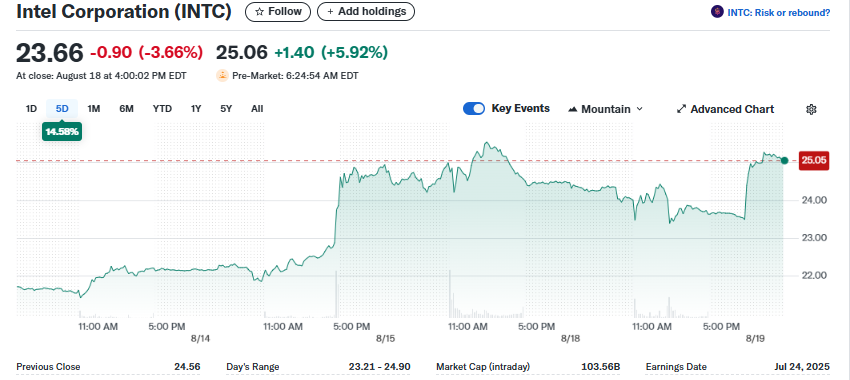Click the Intel Corporation (INTC) title

click(x=124, y=11)
